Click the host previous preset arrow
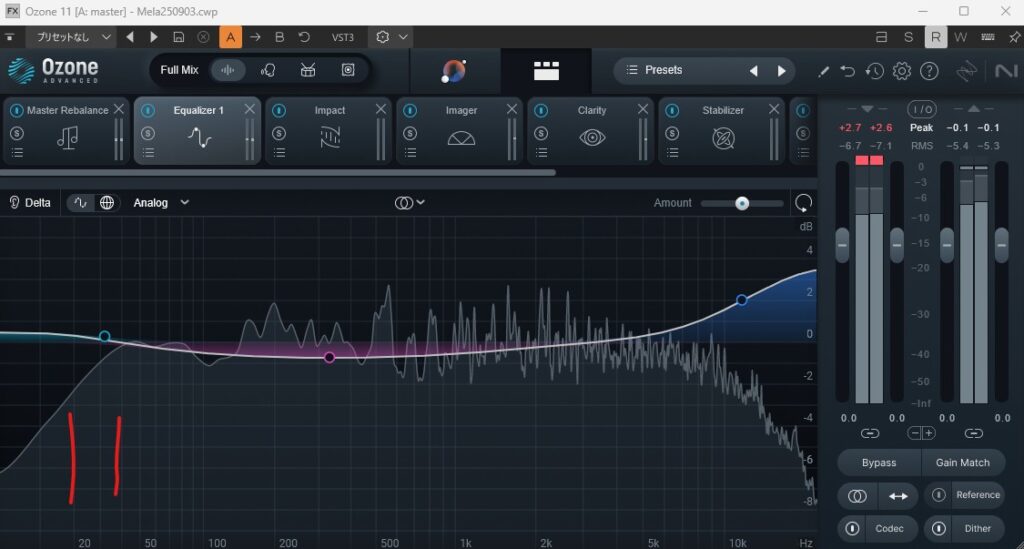Image resolution: width=1024 pixels, height=549 pixels. click(129, 37)
